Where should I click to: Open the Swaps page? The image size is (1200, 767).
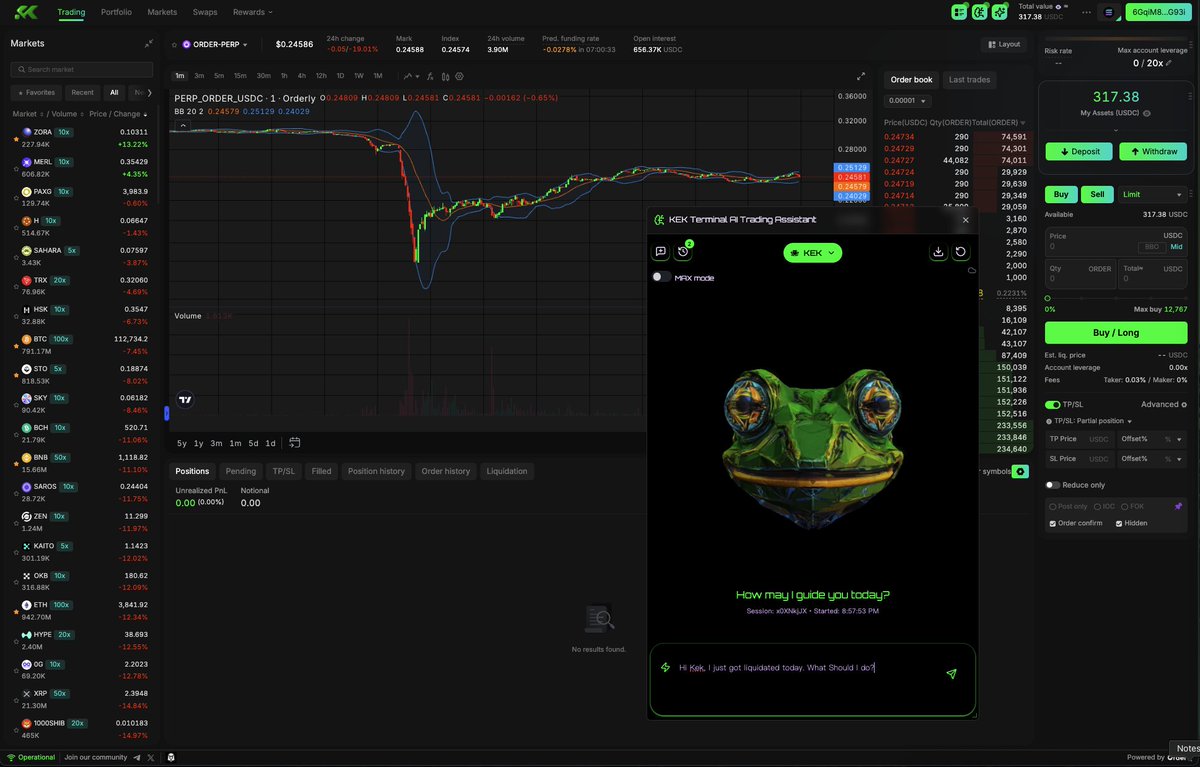point(205,12)
